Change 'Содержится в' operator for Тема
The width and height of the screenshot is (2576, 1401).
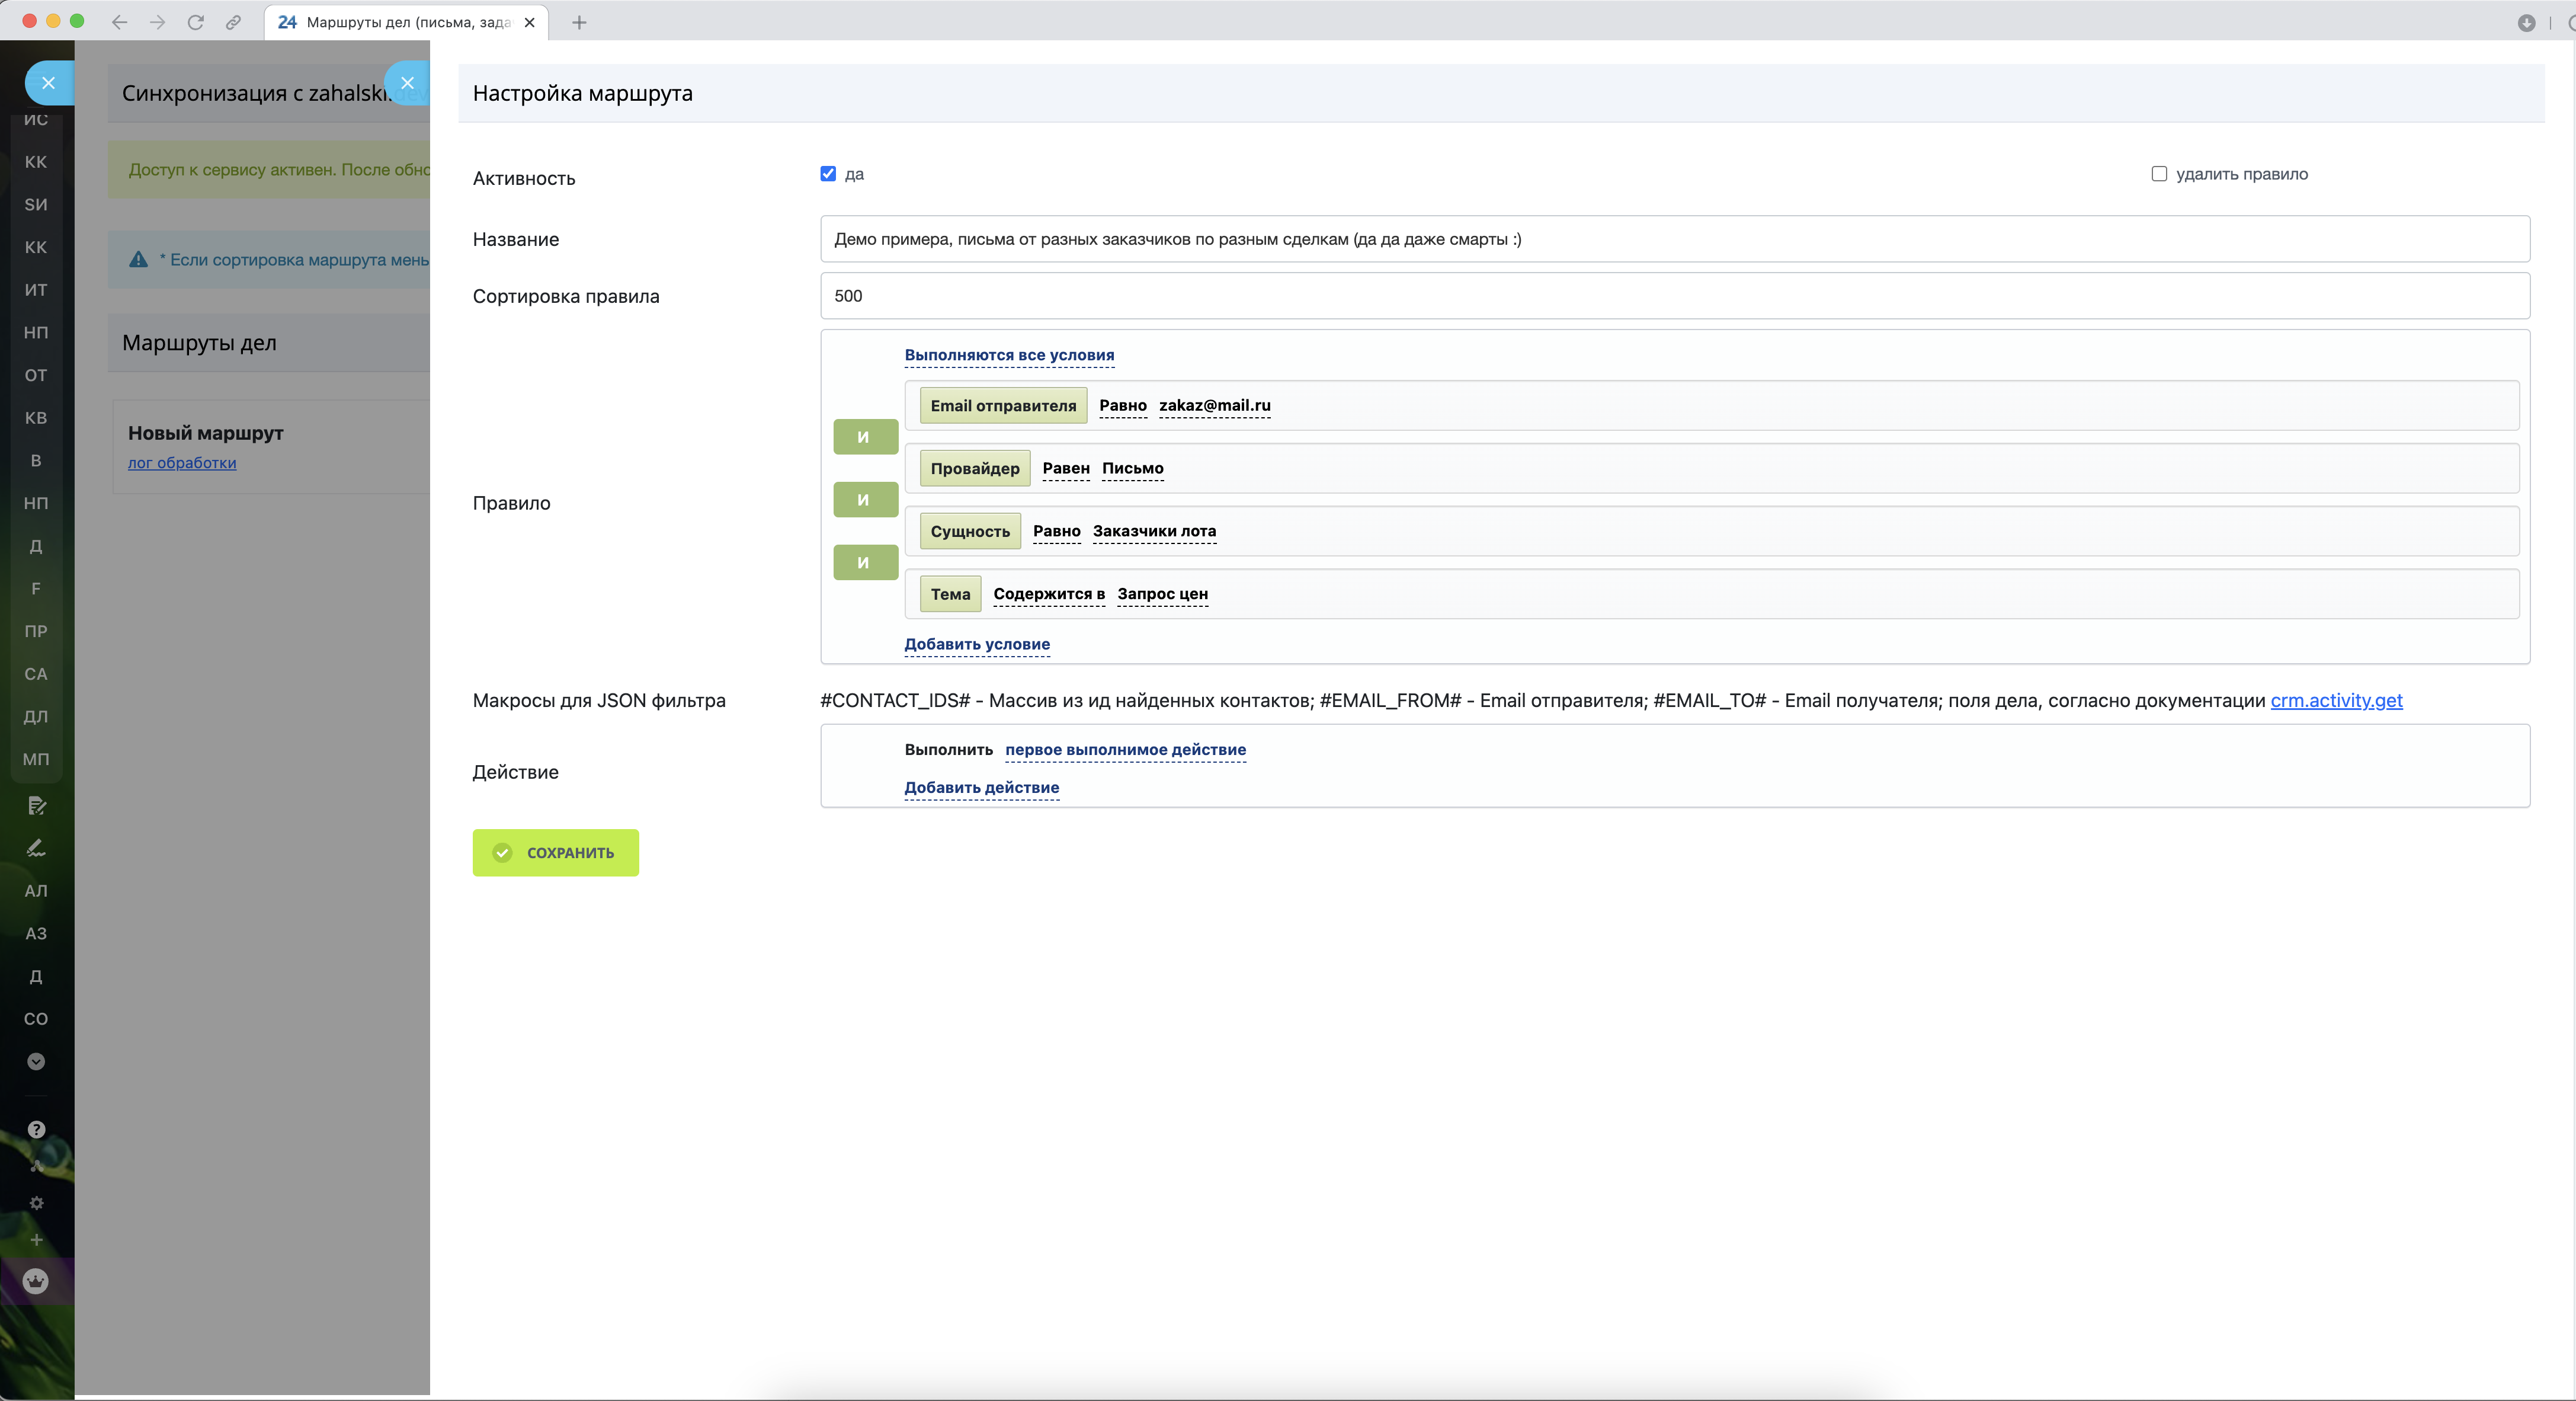tap(1049, 594)
